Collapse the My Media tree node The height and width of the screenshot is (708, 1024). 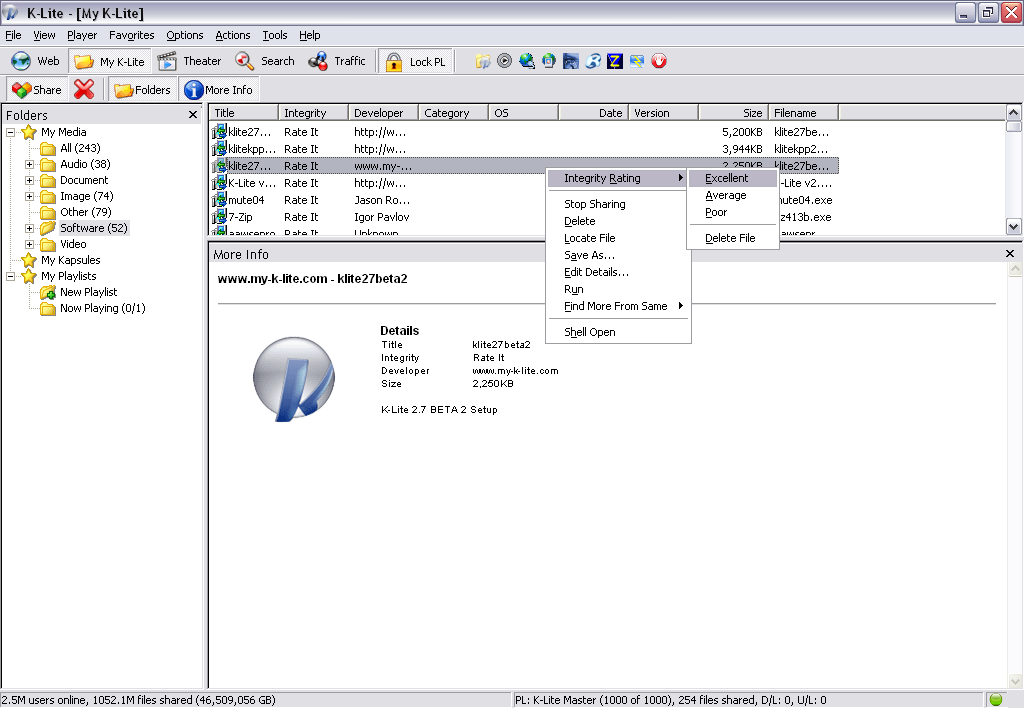pyautogui.click(x=10, y=132)
